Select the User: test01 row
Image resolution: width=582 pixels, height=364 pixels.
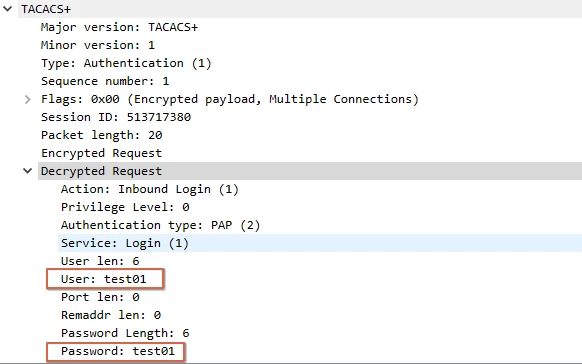coord(104,279)
